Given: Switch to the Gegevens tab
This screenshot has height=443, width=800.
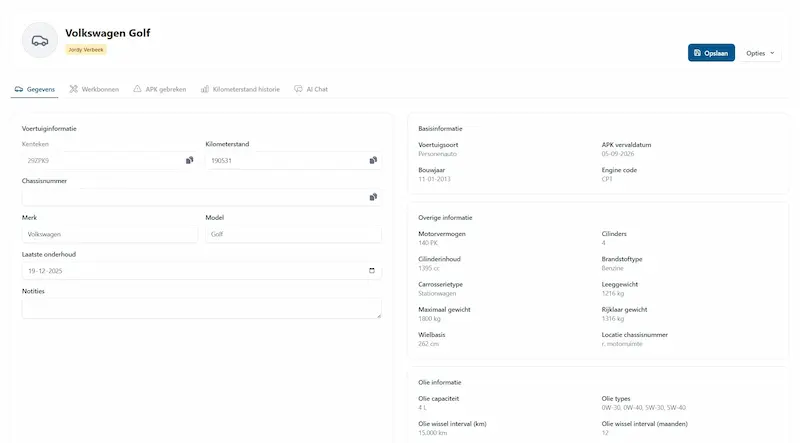Looking at the screenshot, I should (x=35, y=89).
